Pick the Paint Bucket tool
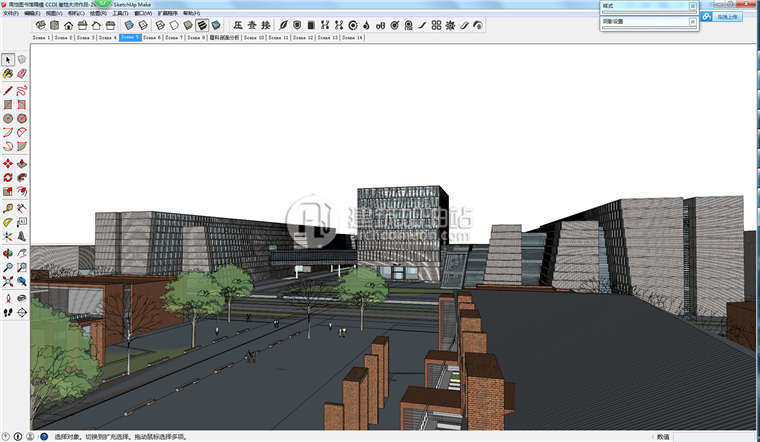 pos(8,74)
